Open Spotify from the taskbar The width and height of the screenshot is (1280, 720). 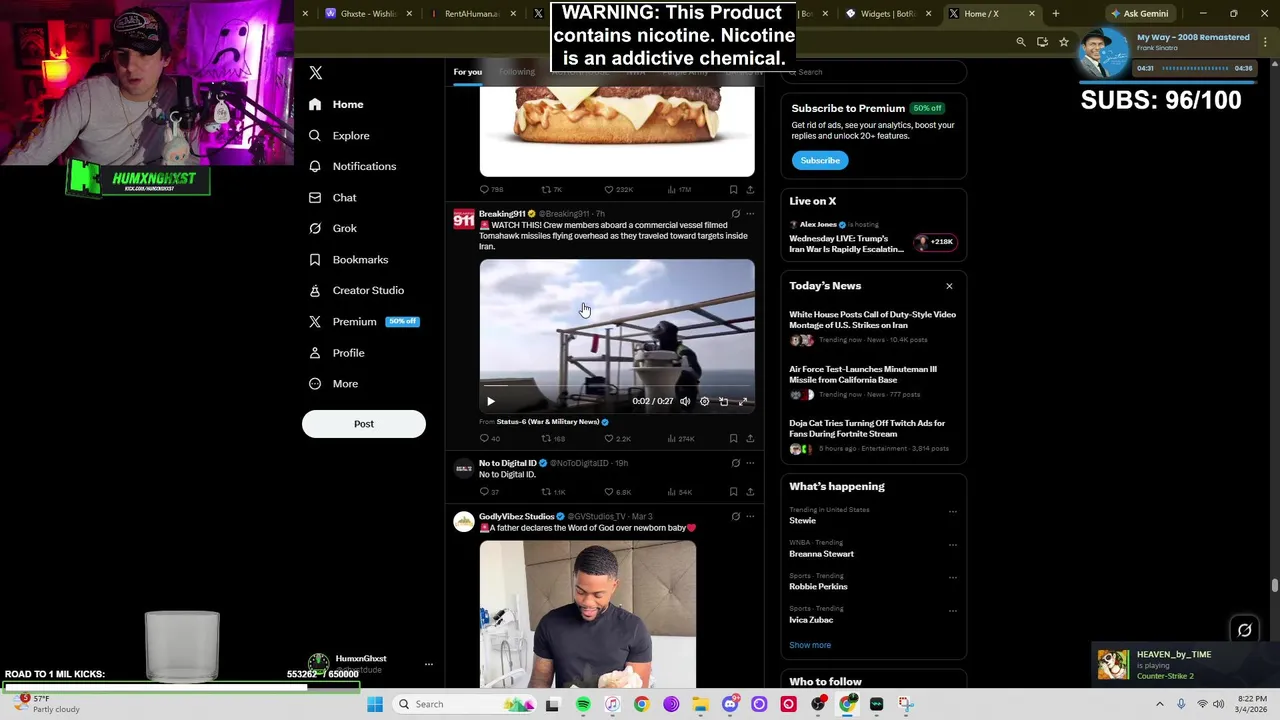(x=583, y=704)
